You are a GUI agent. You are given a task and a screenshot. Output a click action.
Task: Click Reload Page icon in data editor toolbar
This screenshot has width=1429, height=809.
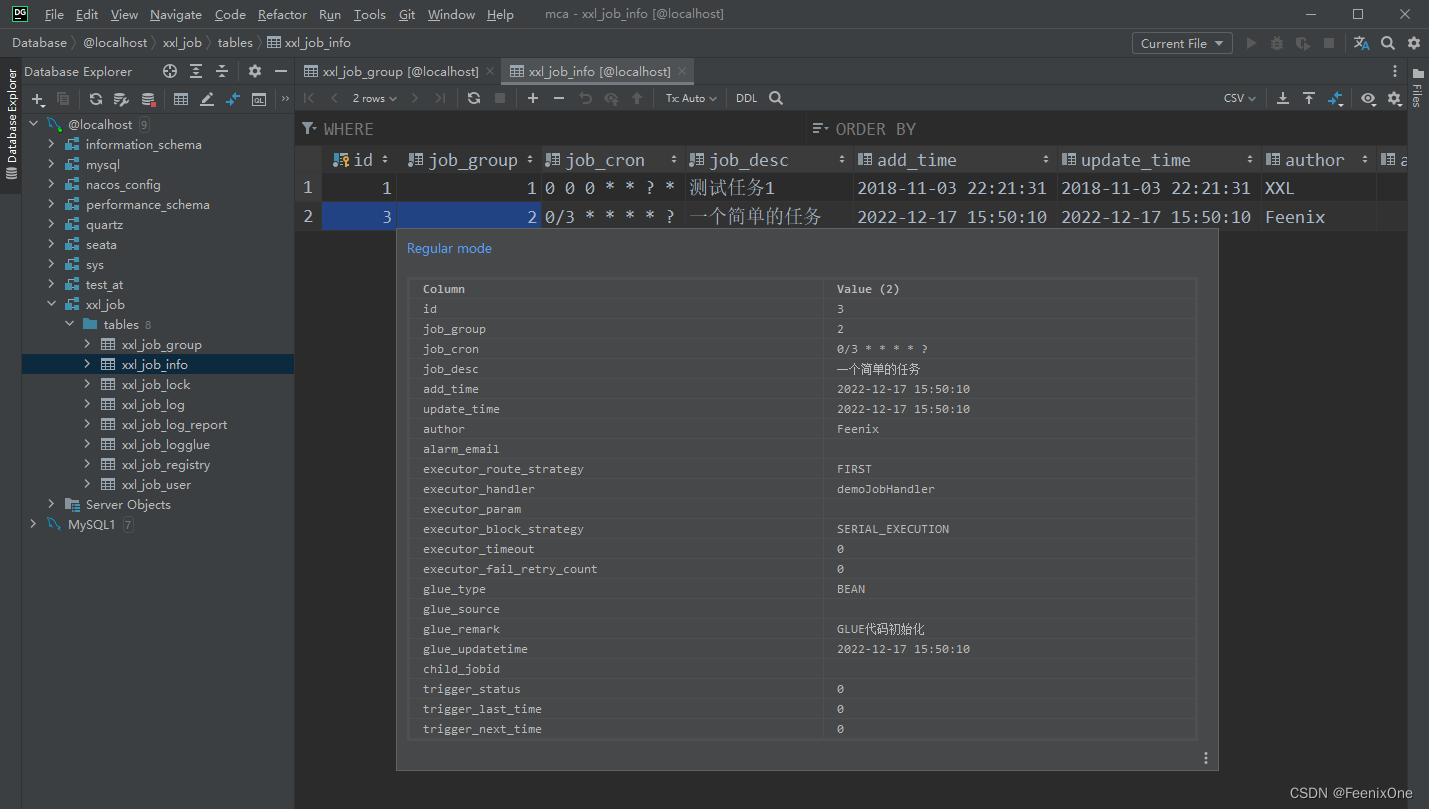[x=474, y=98]
